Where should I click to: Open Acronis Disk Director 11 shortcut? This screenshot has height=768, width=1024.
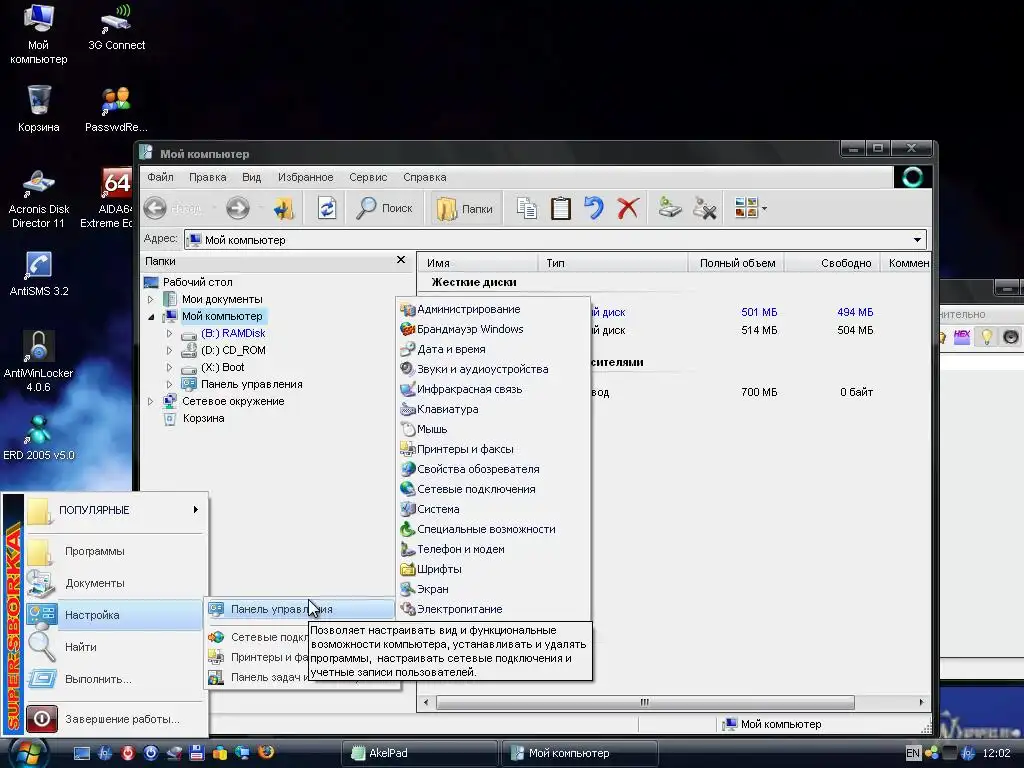point(39,199)
